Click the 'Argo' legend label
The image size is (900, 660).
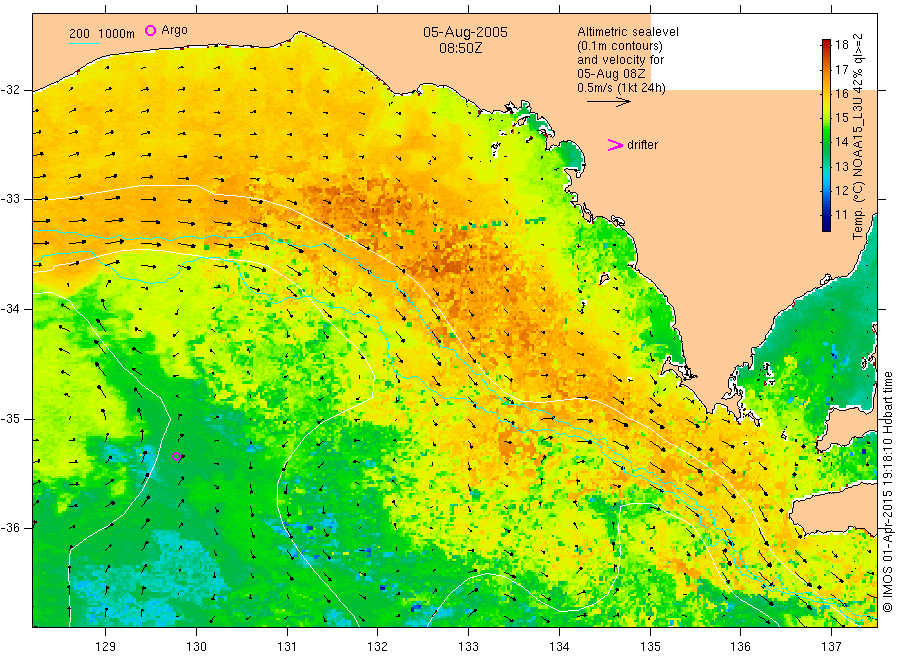point(174,30)
